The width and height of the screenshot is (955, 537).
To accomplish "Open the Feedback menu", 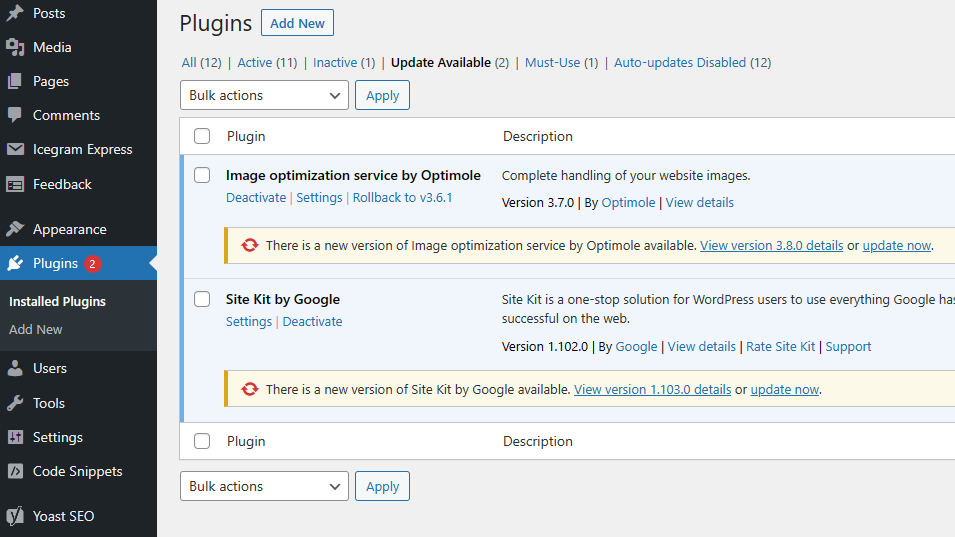I will [x=62, y=184].
